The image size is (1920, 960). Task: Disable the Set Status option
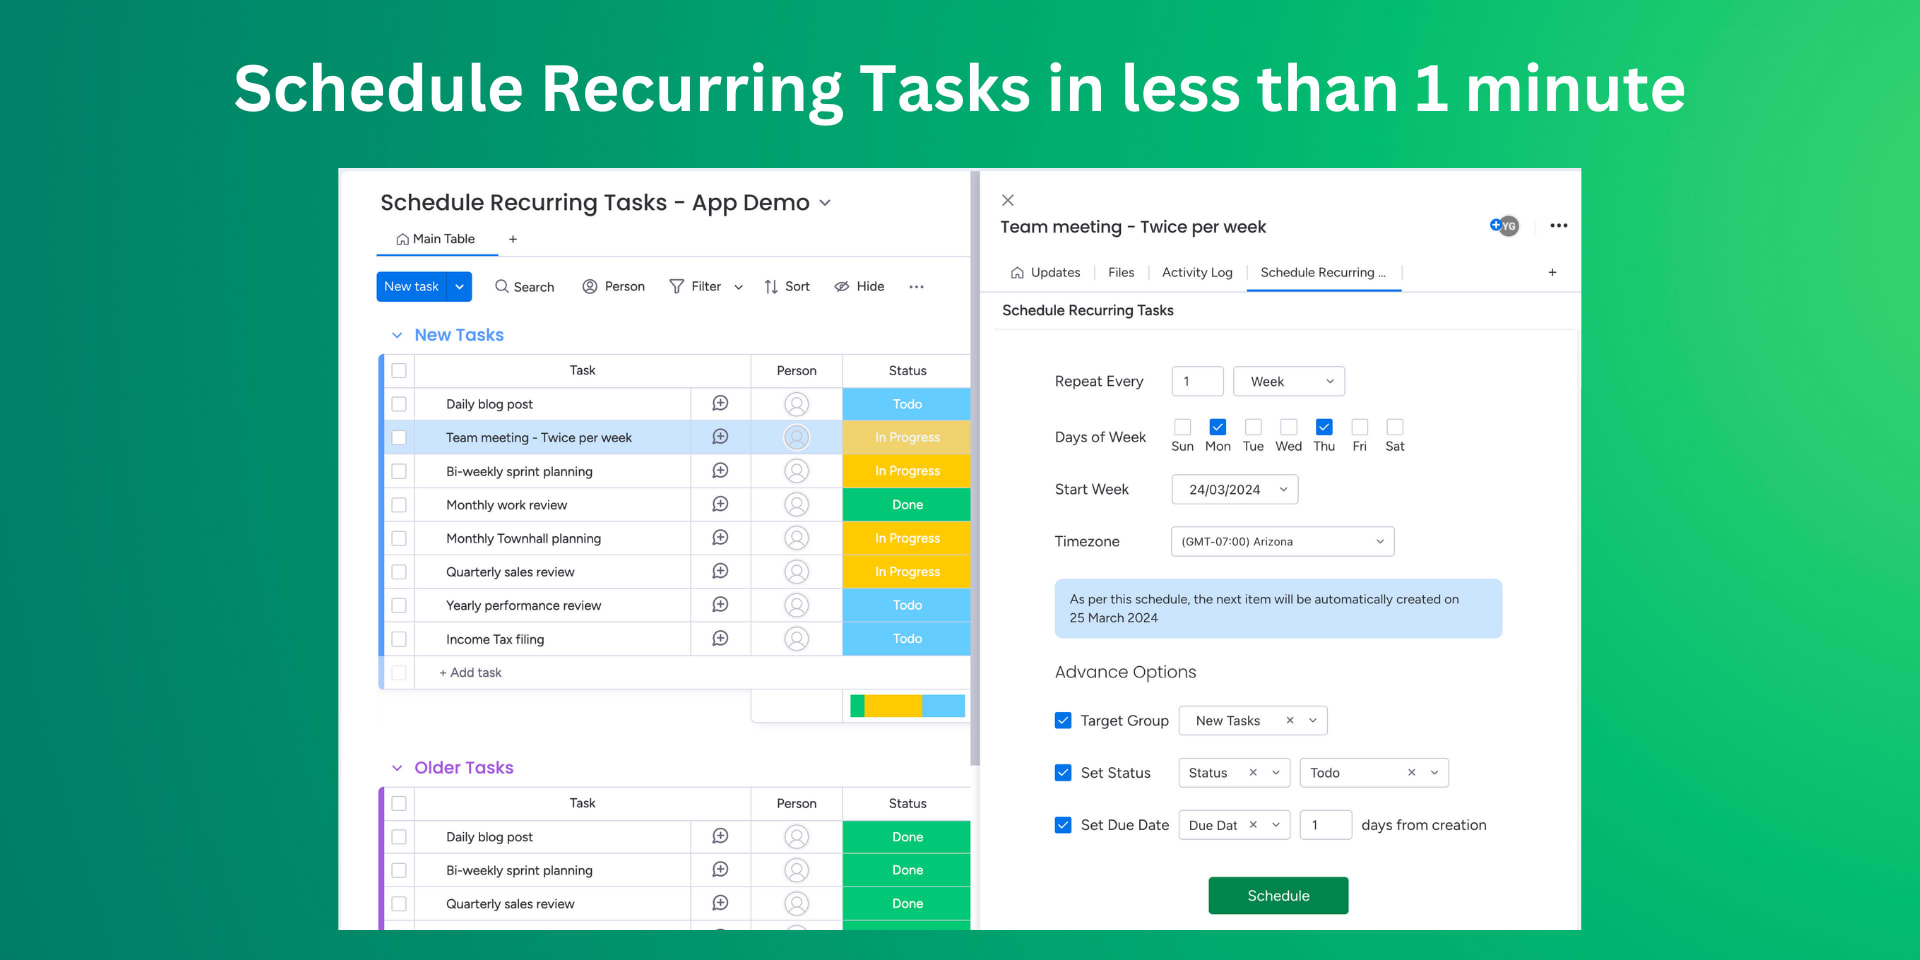1063,772
